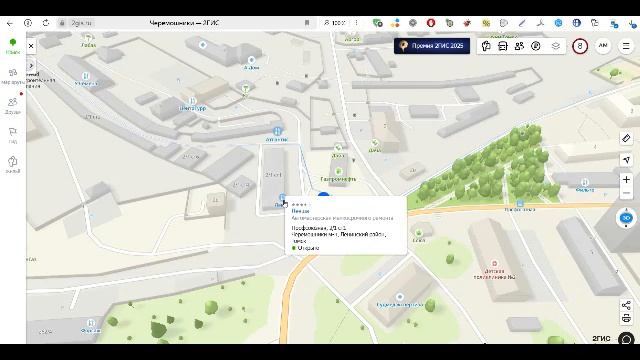Click the red bug browser extension icon
This screenshot has height=360, width=640.
pos(467,23)
